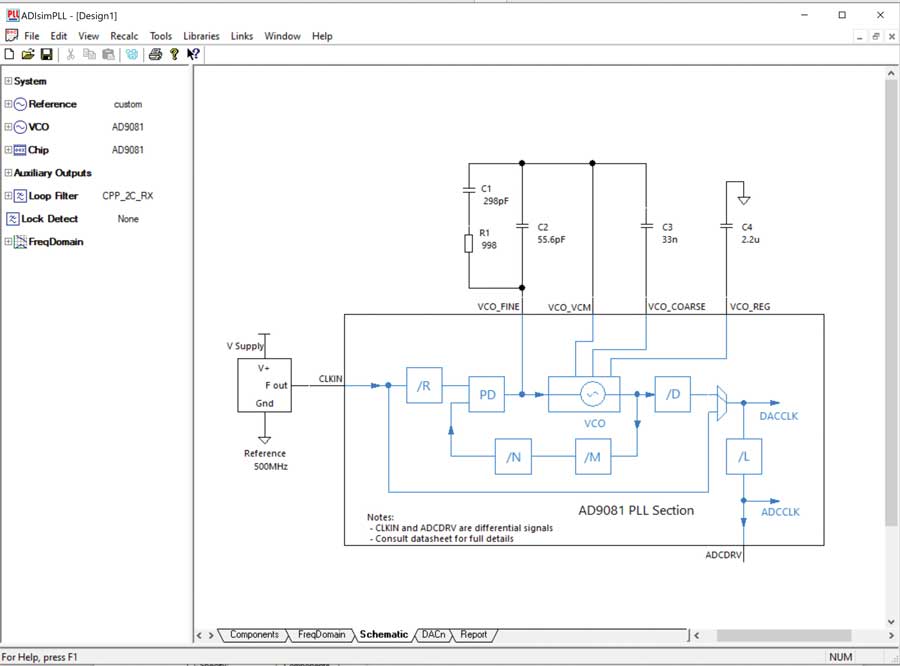
Task: Click the Save floppy disk icon
Action: coord(46,54)
